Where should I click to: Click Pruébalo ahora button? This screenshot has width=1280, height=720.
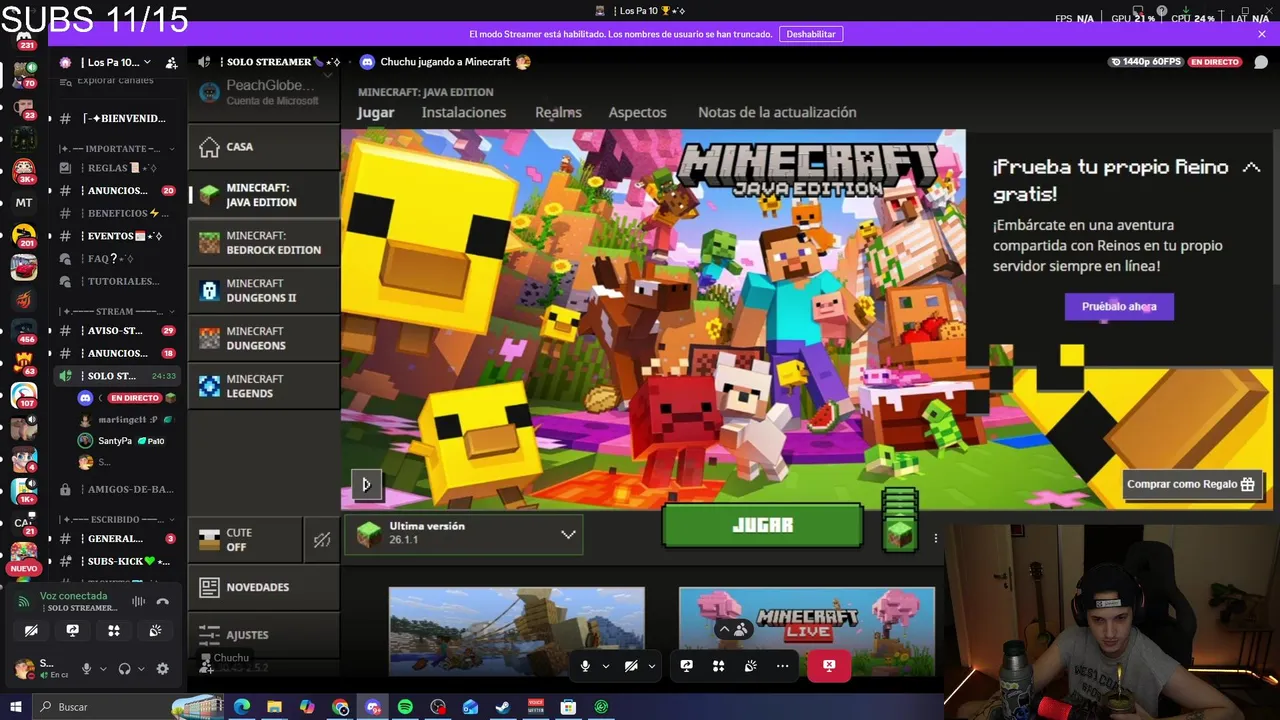pos(1119,306)
